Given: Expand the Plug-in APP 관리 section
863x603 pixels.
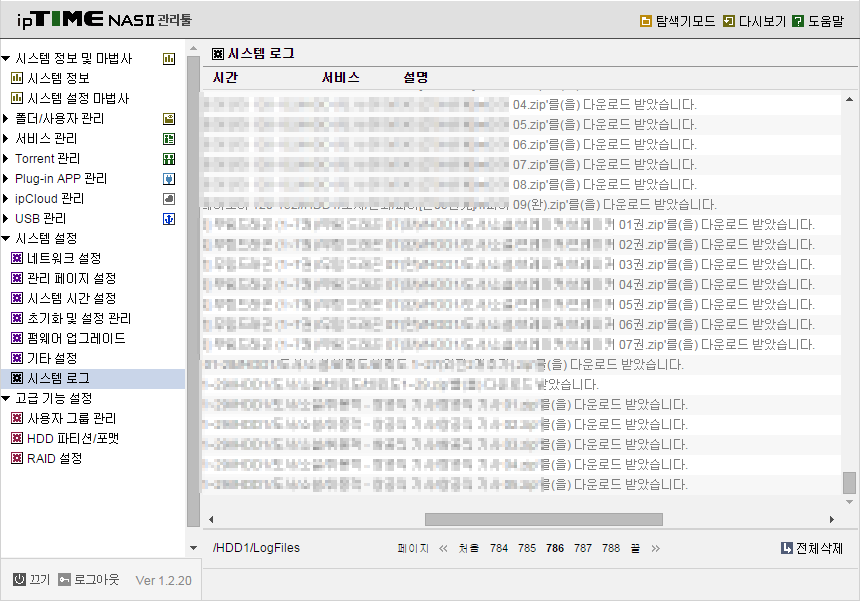Looking at the screenshot, I should [x=6, y=178].
